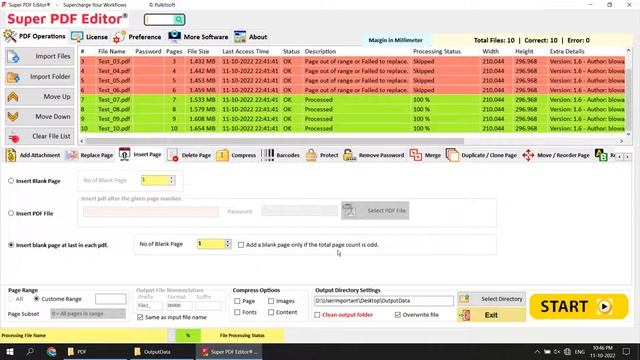Image resolution: width=640 pixels, height=360 pixels.
Task: Open Windows taskbar search
Action: (x=30, y=351)
